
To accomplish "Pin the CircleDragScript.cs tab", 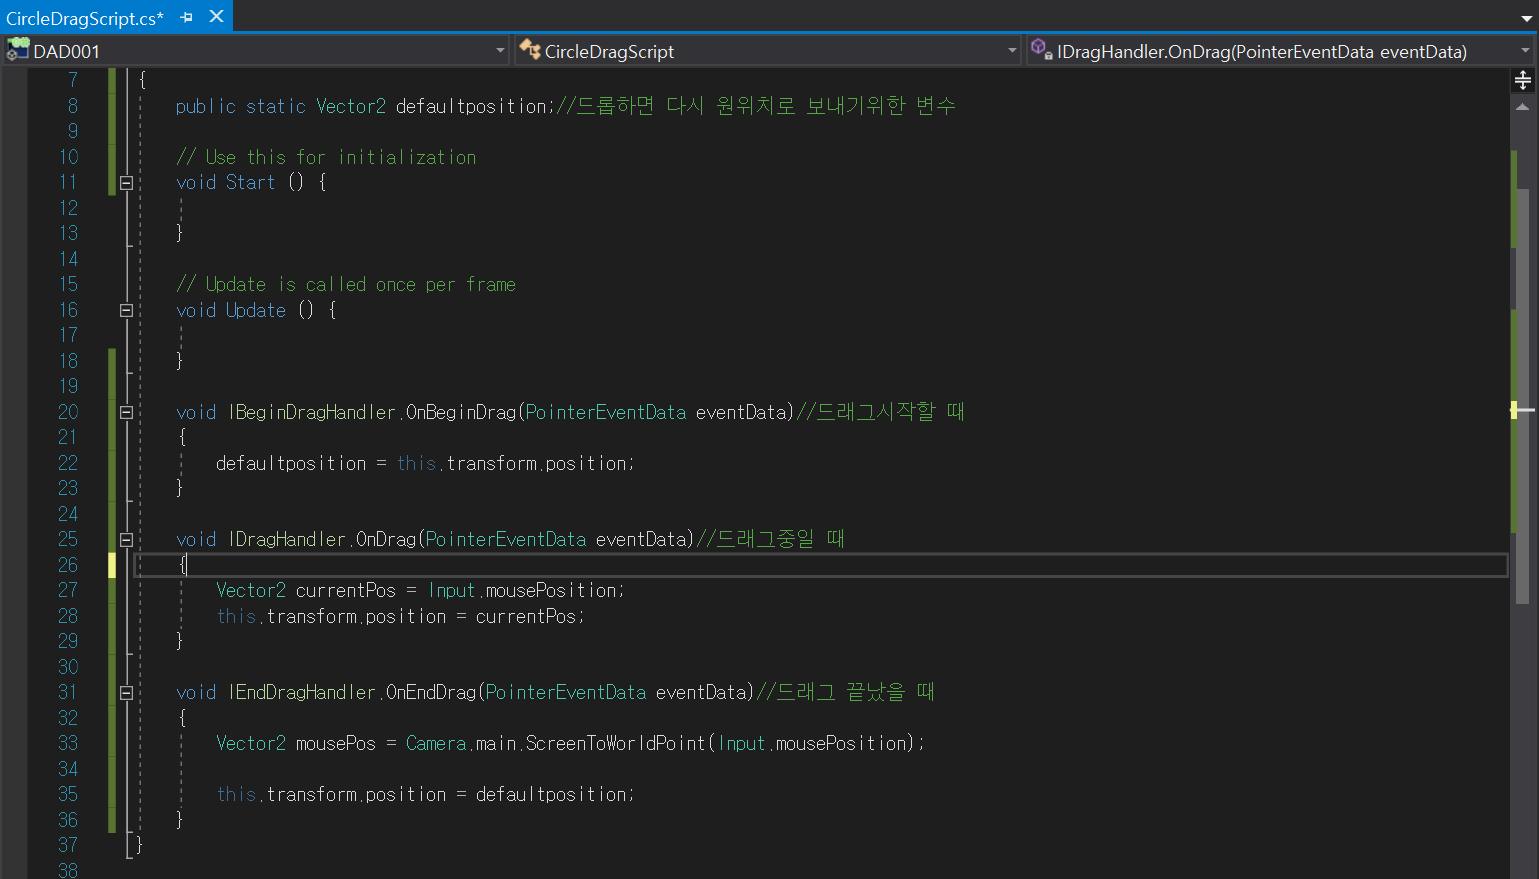I will (187, 17).
